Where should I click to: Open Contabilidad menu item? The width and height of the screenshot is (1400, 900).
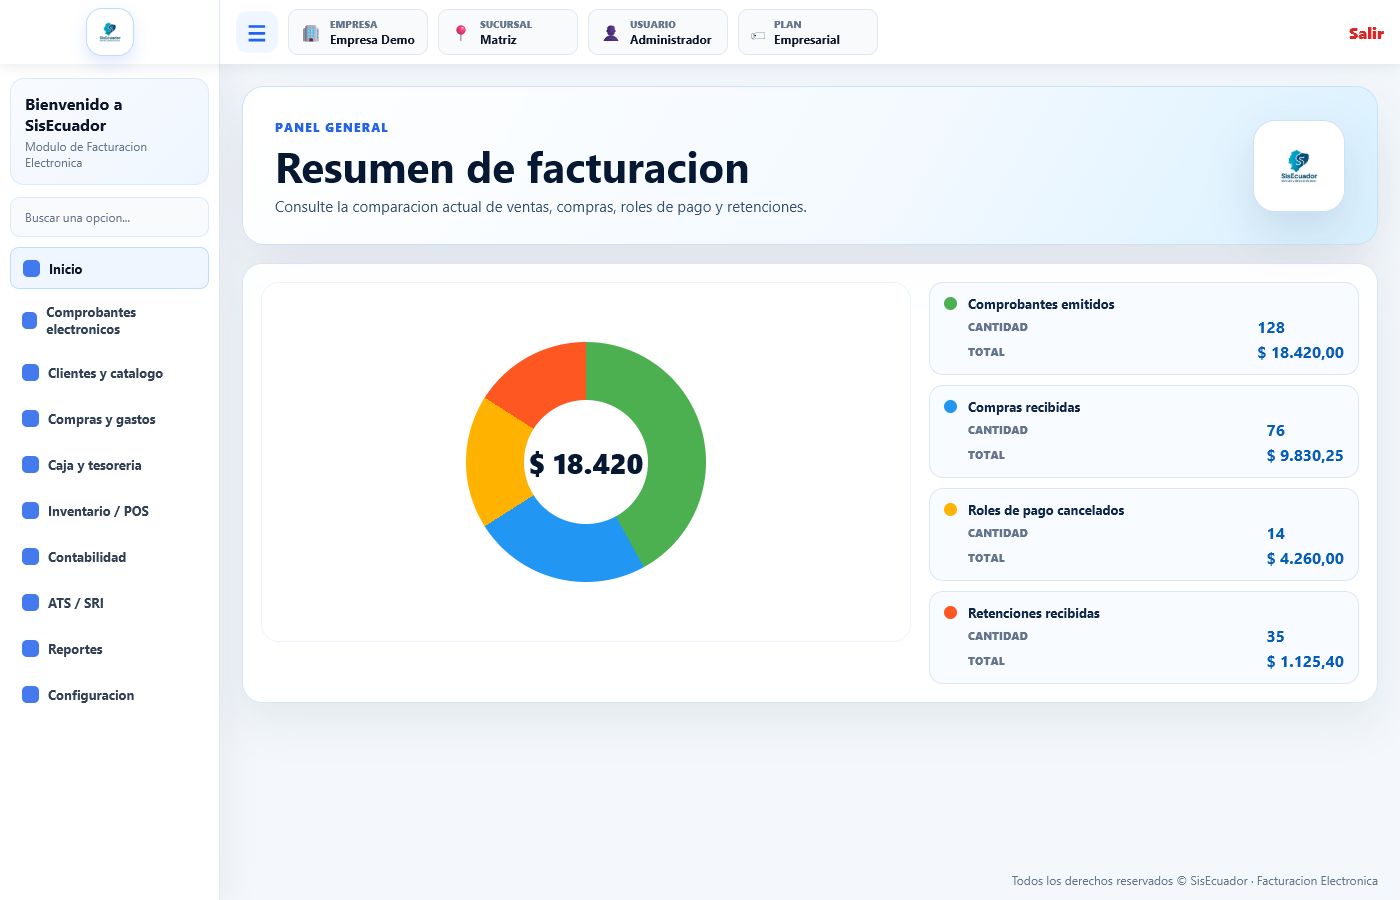(x=109, y=557)
